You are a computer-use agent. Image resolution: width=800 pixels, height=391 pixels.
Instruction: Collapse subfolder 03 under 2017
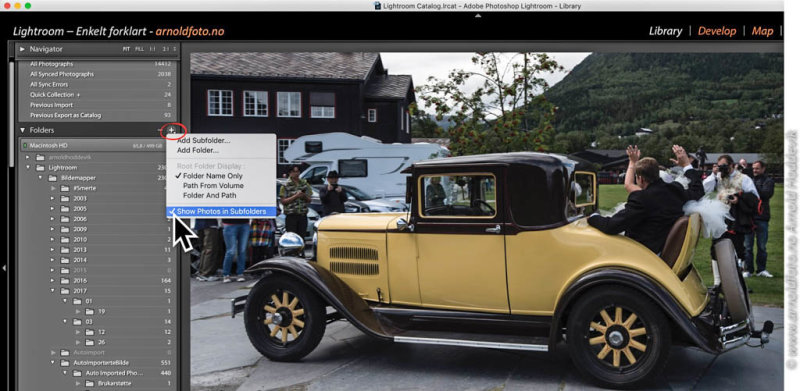[x=65, y=322]
